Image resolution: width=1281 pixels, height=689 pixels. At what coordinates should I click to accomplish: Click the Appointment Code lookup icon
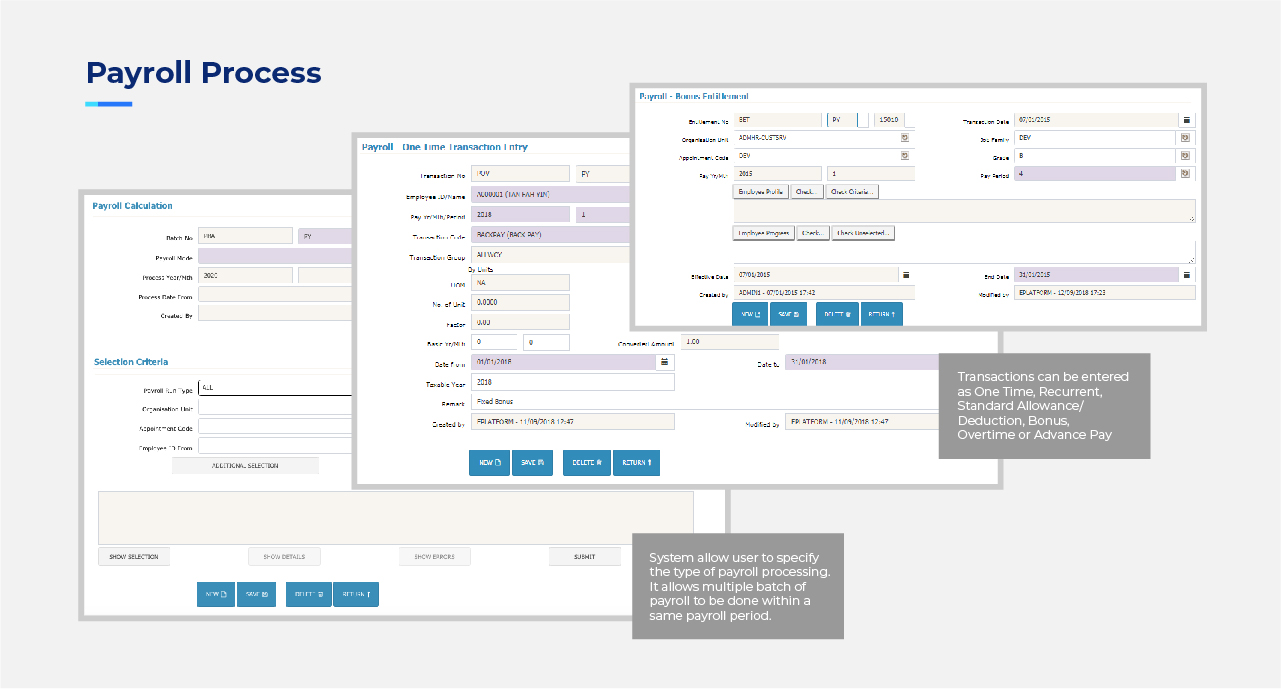click(x=905, y=156)
